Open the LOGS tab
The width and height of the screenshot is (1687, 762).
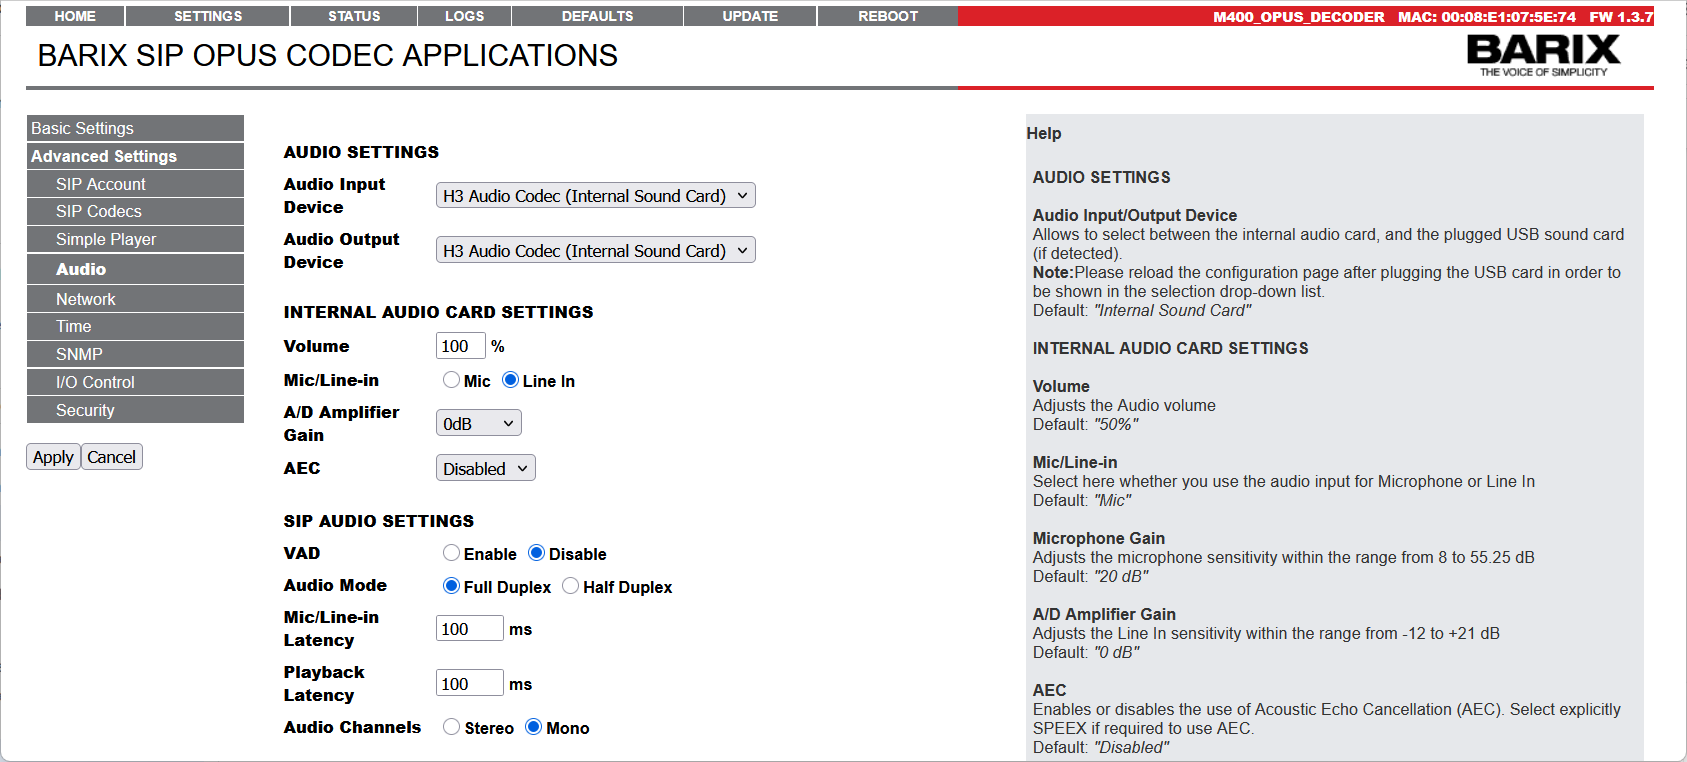tap(464, 16)
